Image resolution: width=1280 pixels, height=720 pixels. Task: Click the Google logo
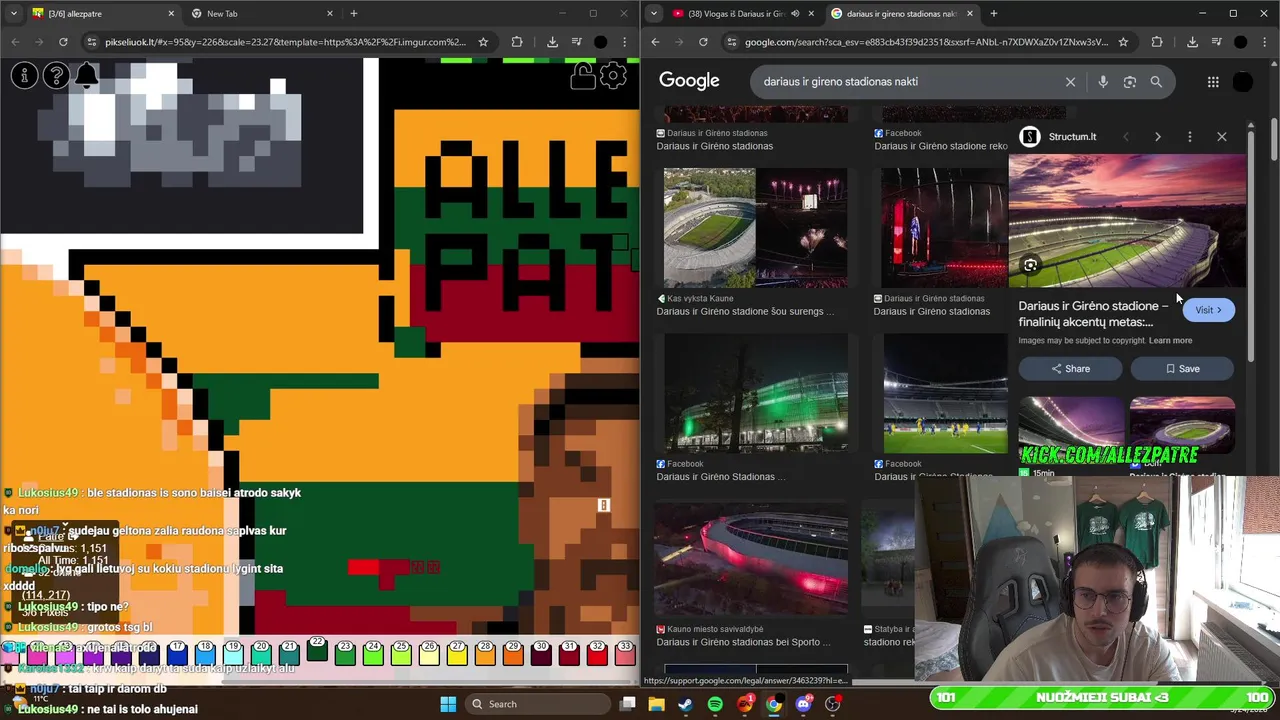[689, 81]
